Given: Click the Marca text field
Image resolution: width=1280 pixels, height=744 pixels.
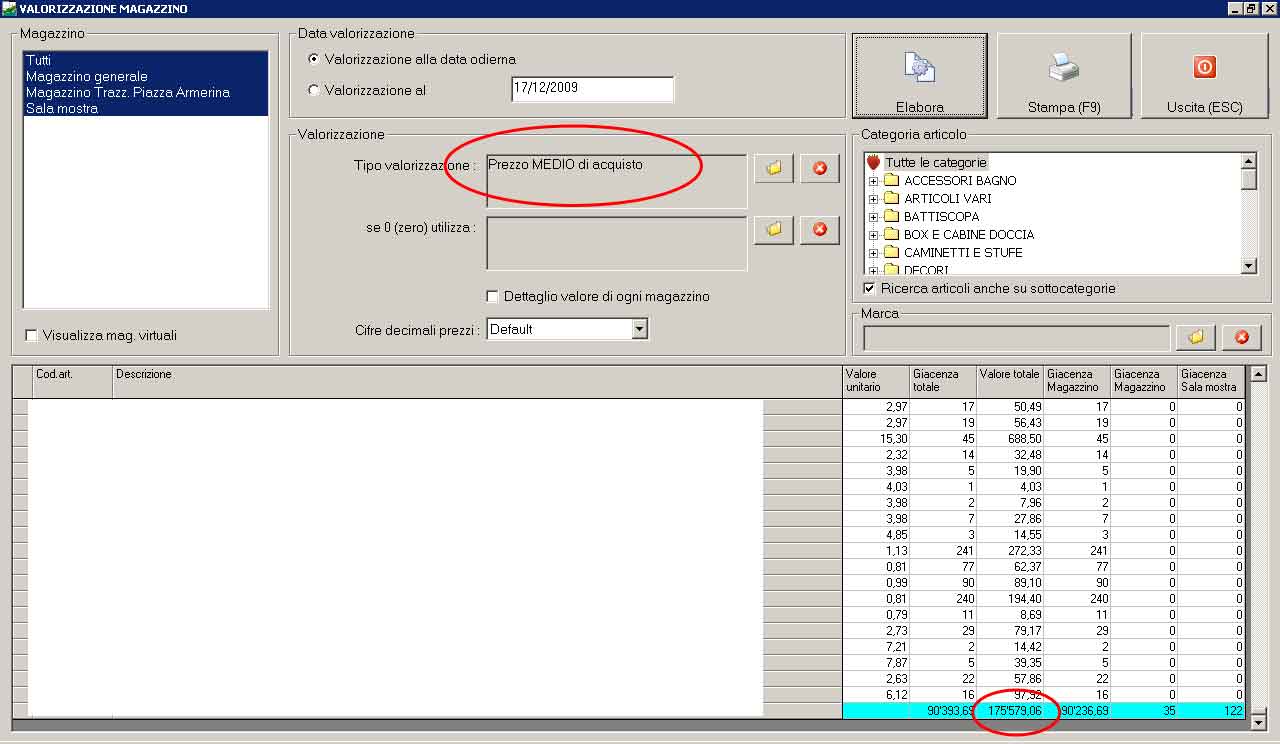Looking at the screenshot, I should click(1016, 338).
